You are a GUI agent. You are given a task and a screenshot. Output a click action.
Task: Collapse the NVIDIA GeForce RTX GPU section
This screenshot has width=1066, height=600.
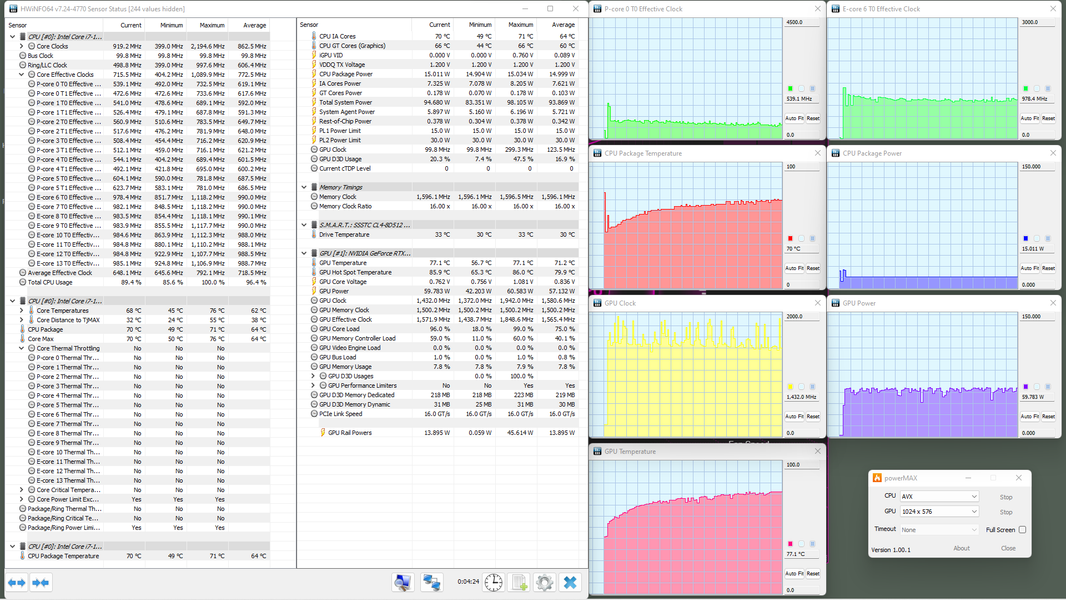click(x=305, y=253)
